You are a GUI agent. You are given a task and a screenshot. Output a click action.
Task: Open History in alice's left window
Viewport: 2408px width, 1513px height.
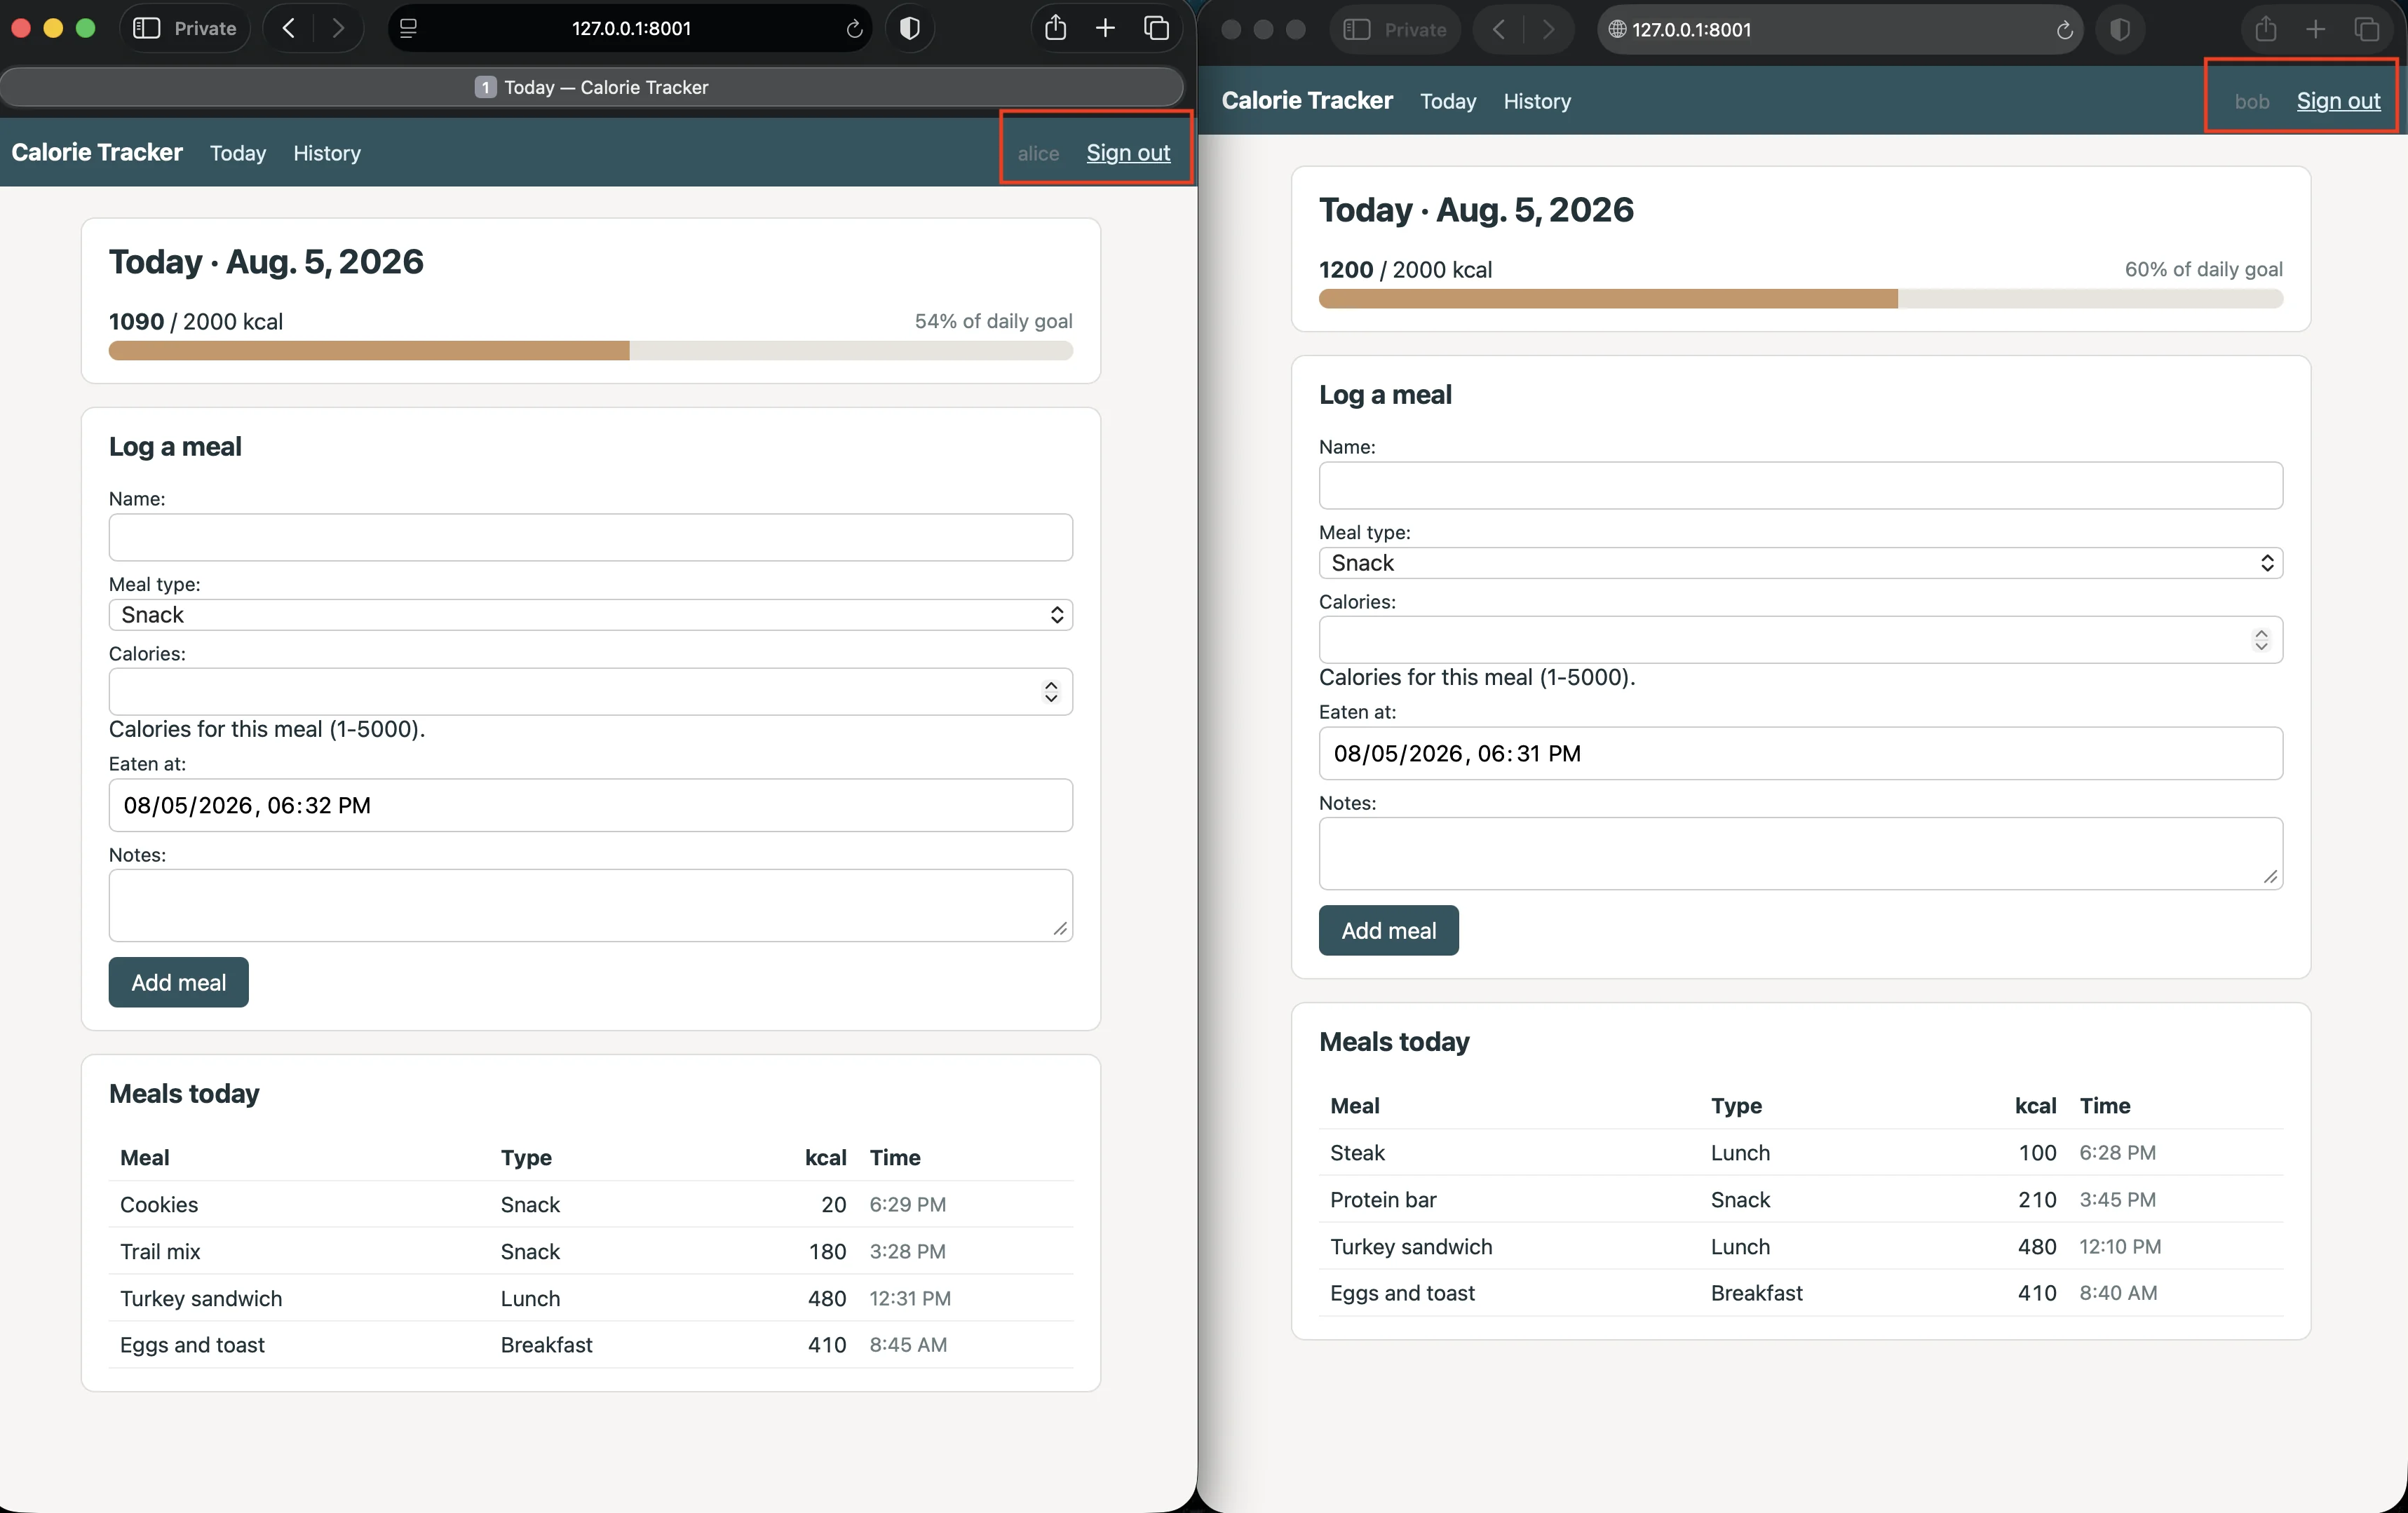point(327,153)
